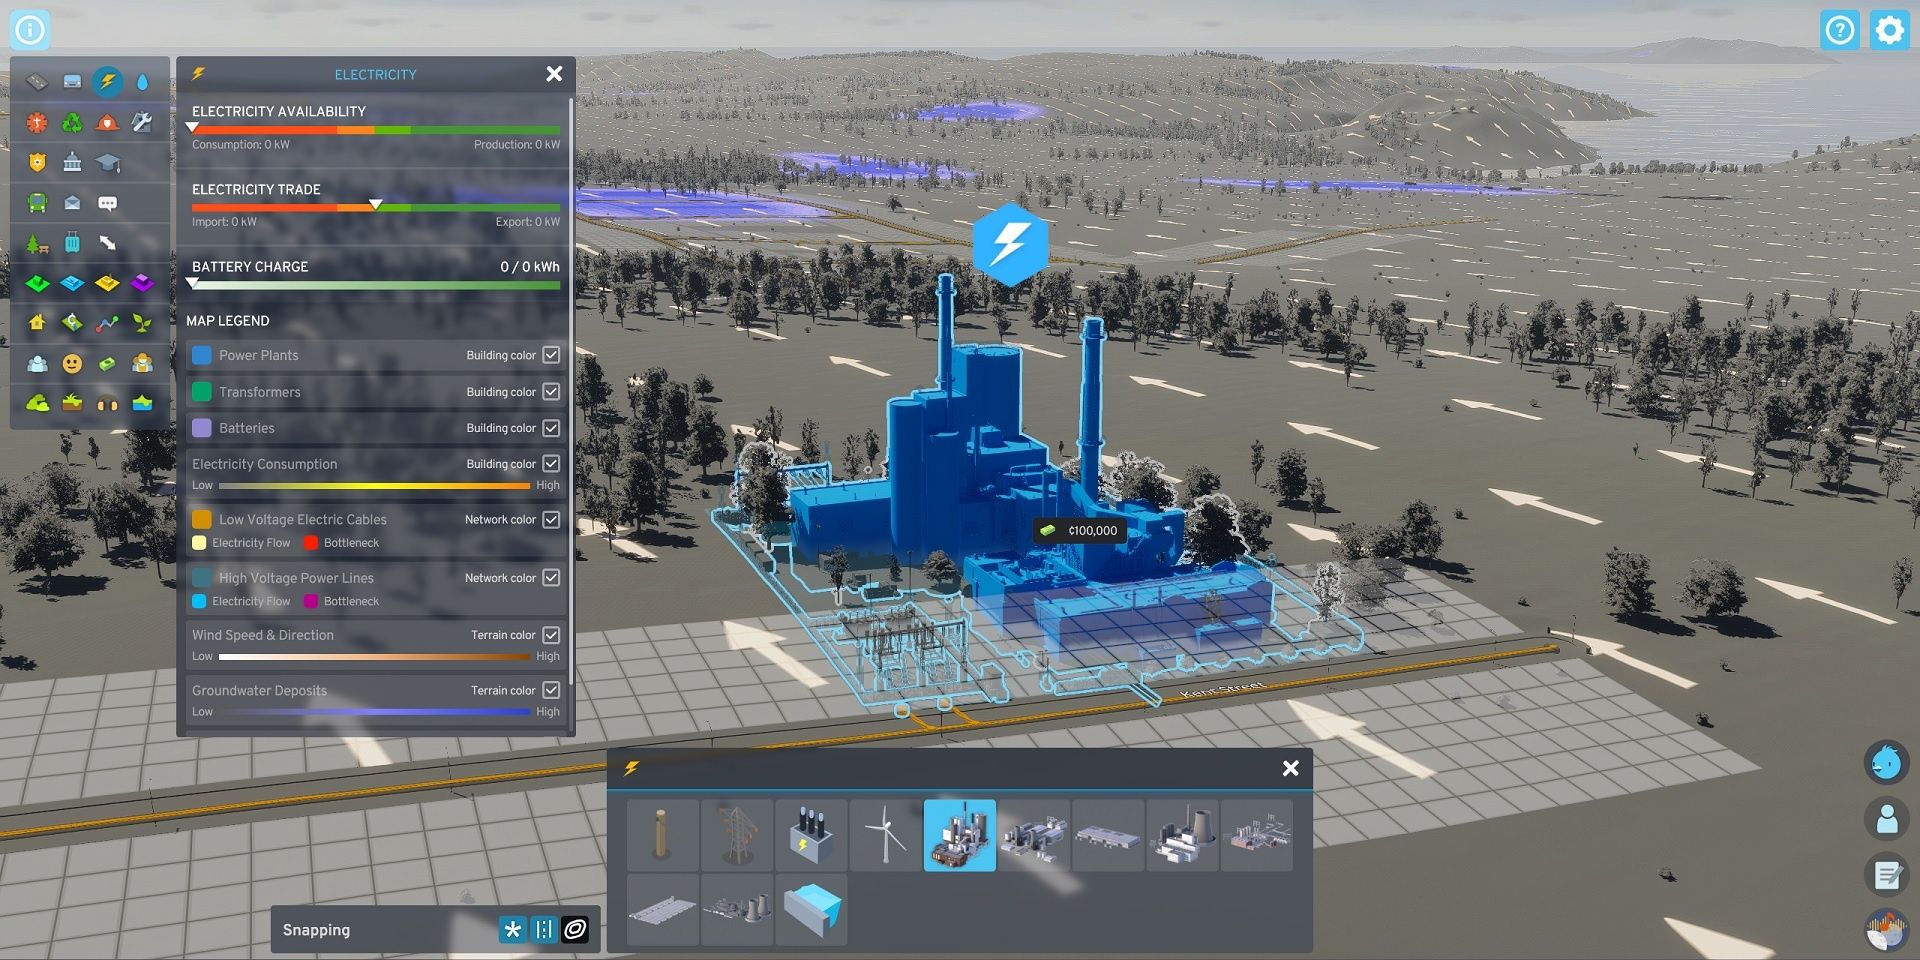Toggle Batteries building color checkbox

551,428
